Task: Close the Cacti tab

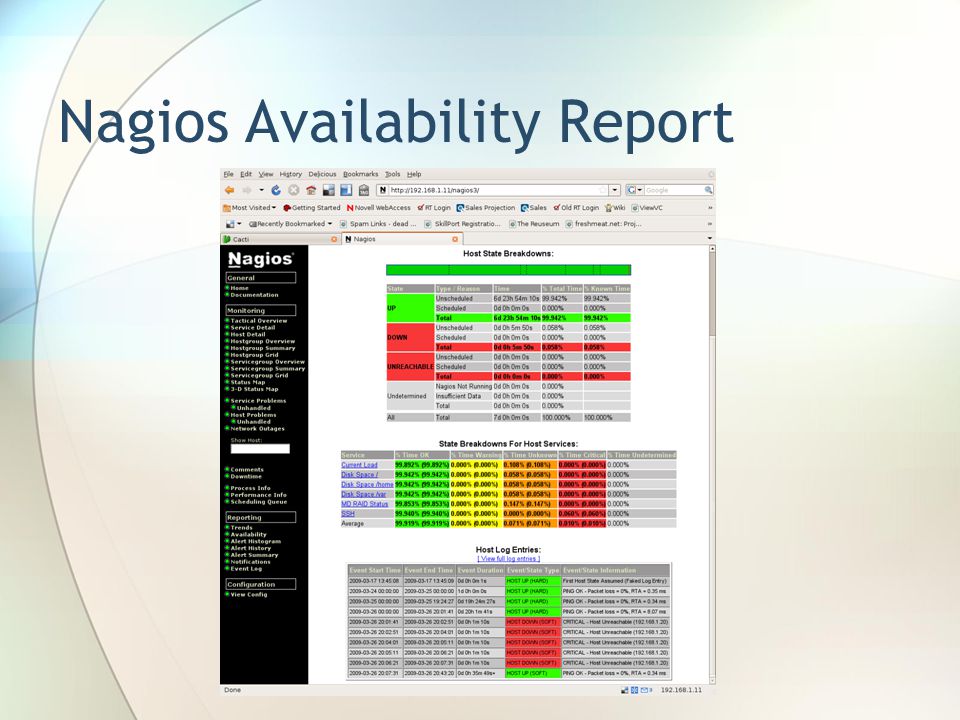Action: point(334,239)
